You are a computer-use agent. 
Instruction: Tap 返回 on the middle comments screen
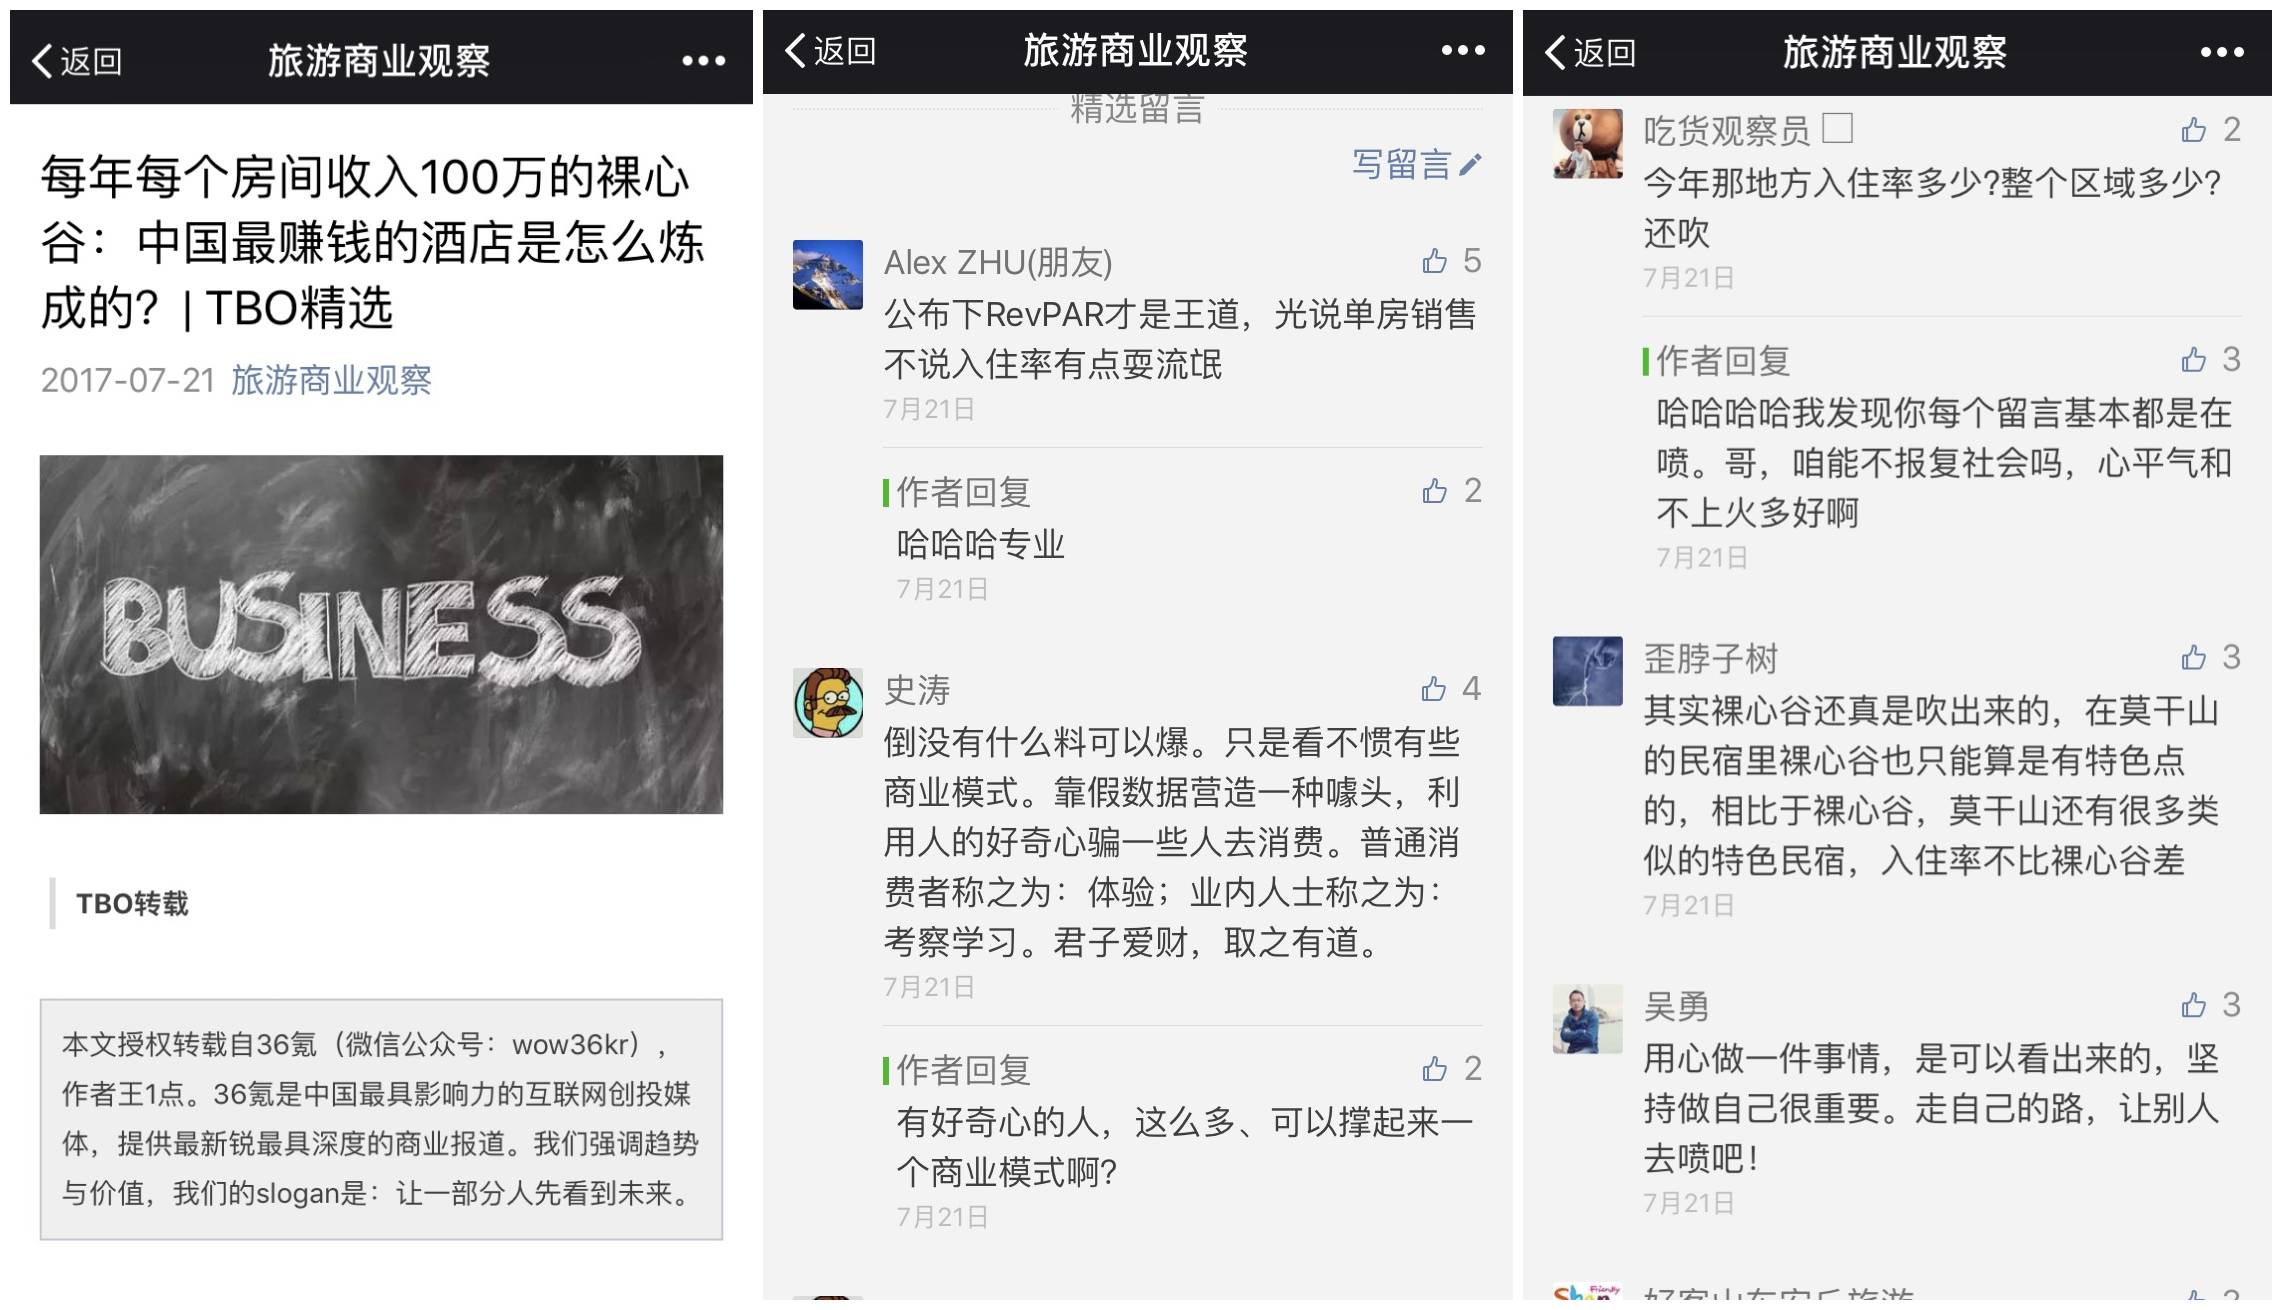point(830,50)
